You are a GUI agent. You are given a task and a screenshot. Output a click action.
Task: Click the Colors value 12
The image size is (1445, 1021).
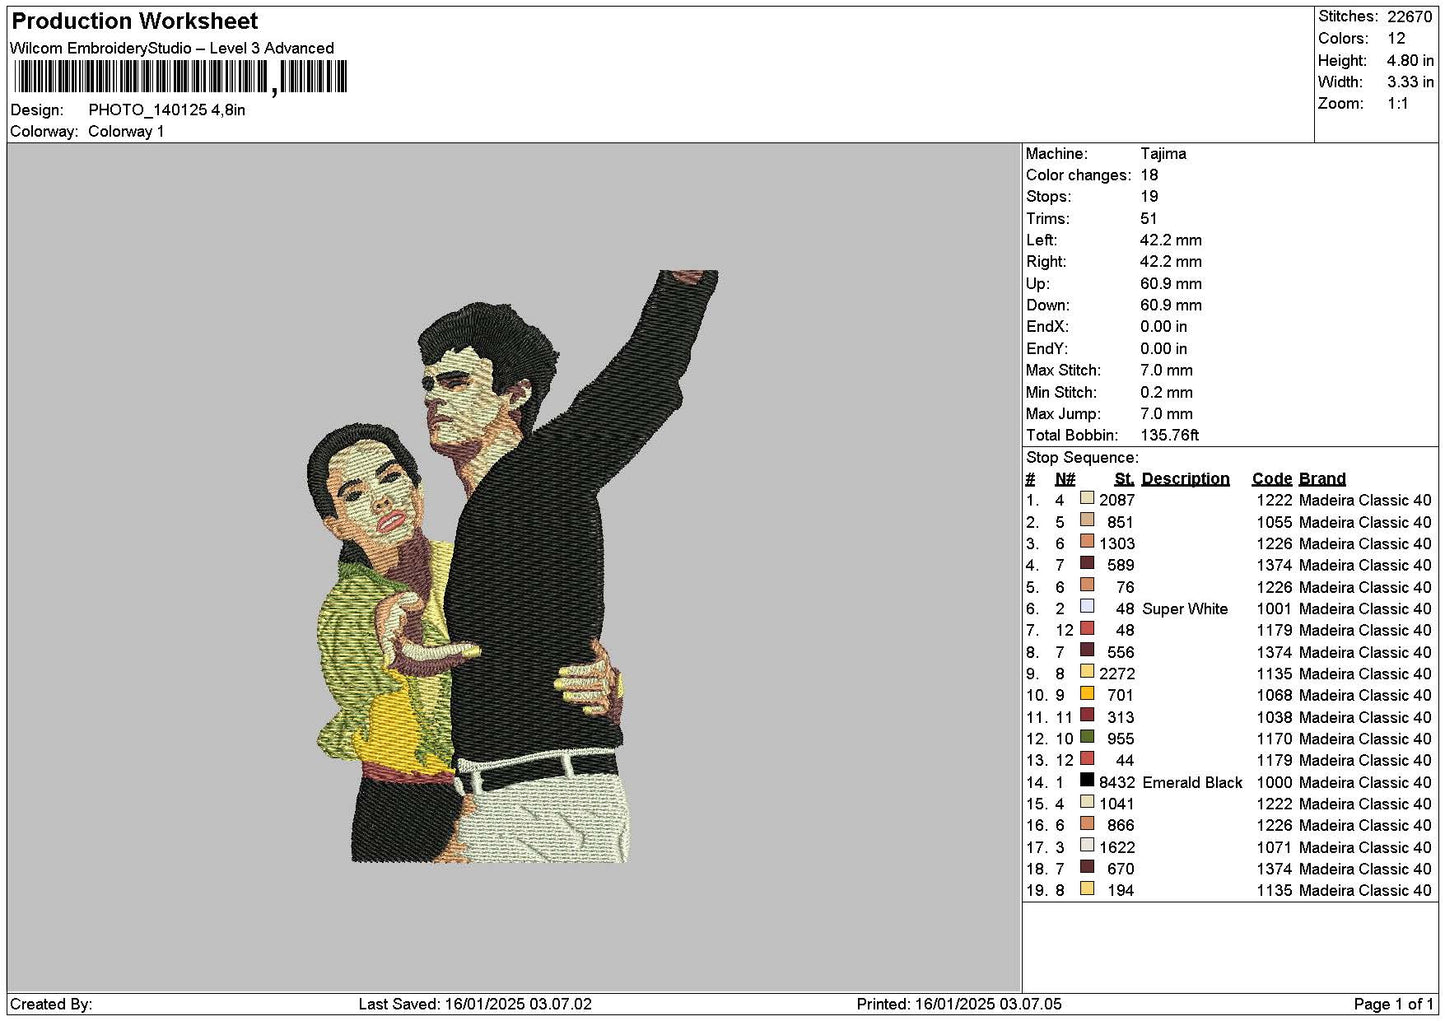1396,39
